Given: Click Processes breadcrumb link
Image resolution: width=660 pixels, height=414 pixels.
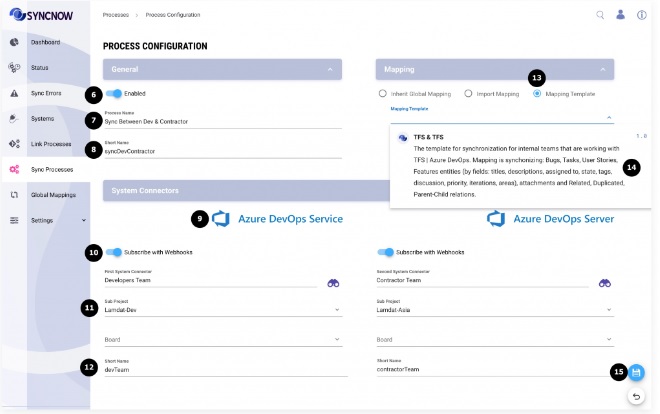Looking at the screenshot, I should click(x=116, y=15).
